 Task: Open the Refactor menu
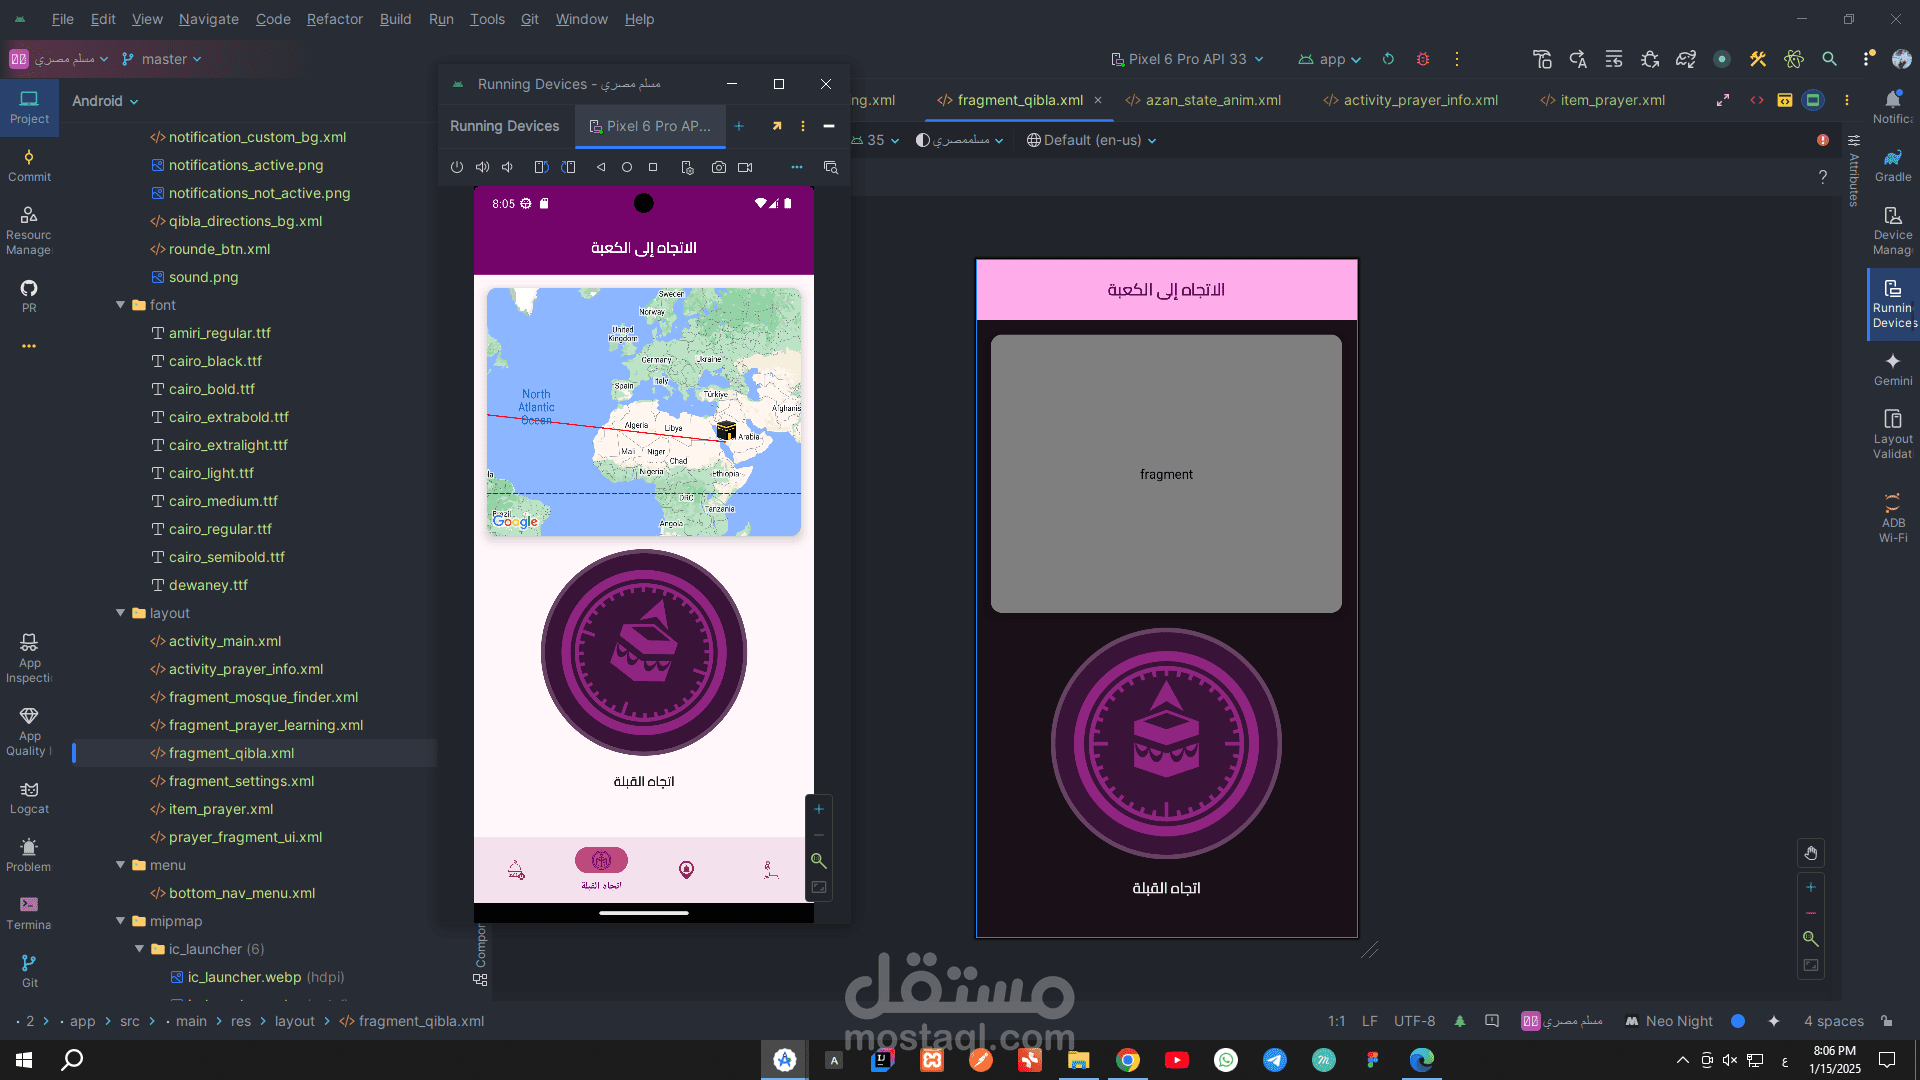click(334, 19)
